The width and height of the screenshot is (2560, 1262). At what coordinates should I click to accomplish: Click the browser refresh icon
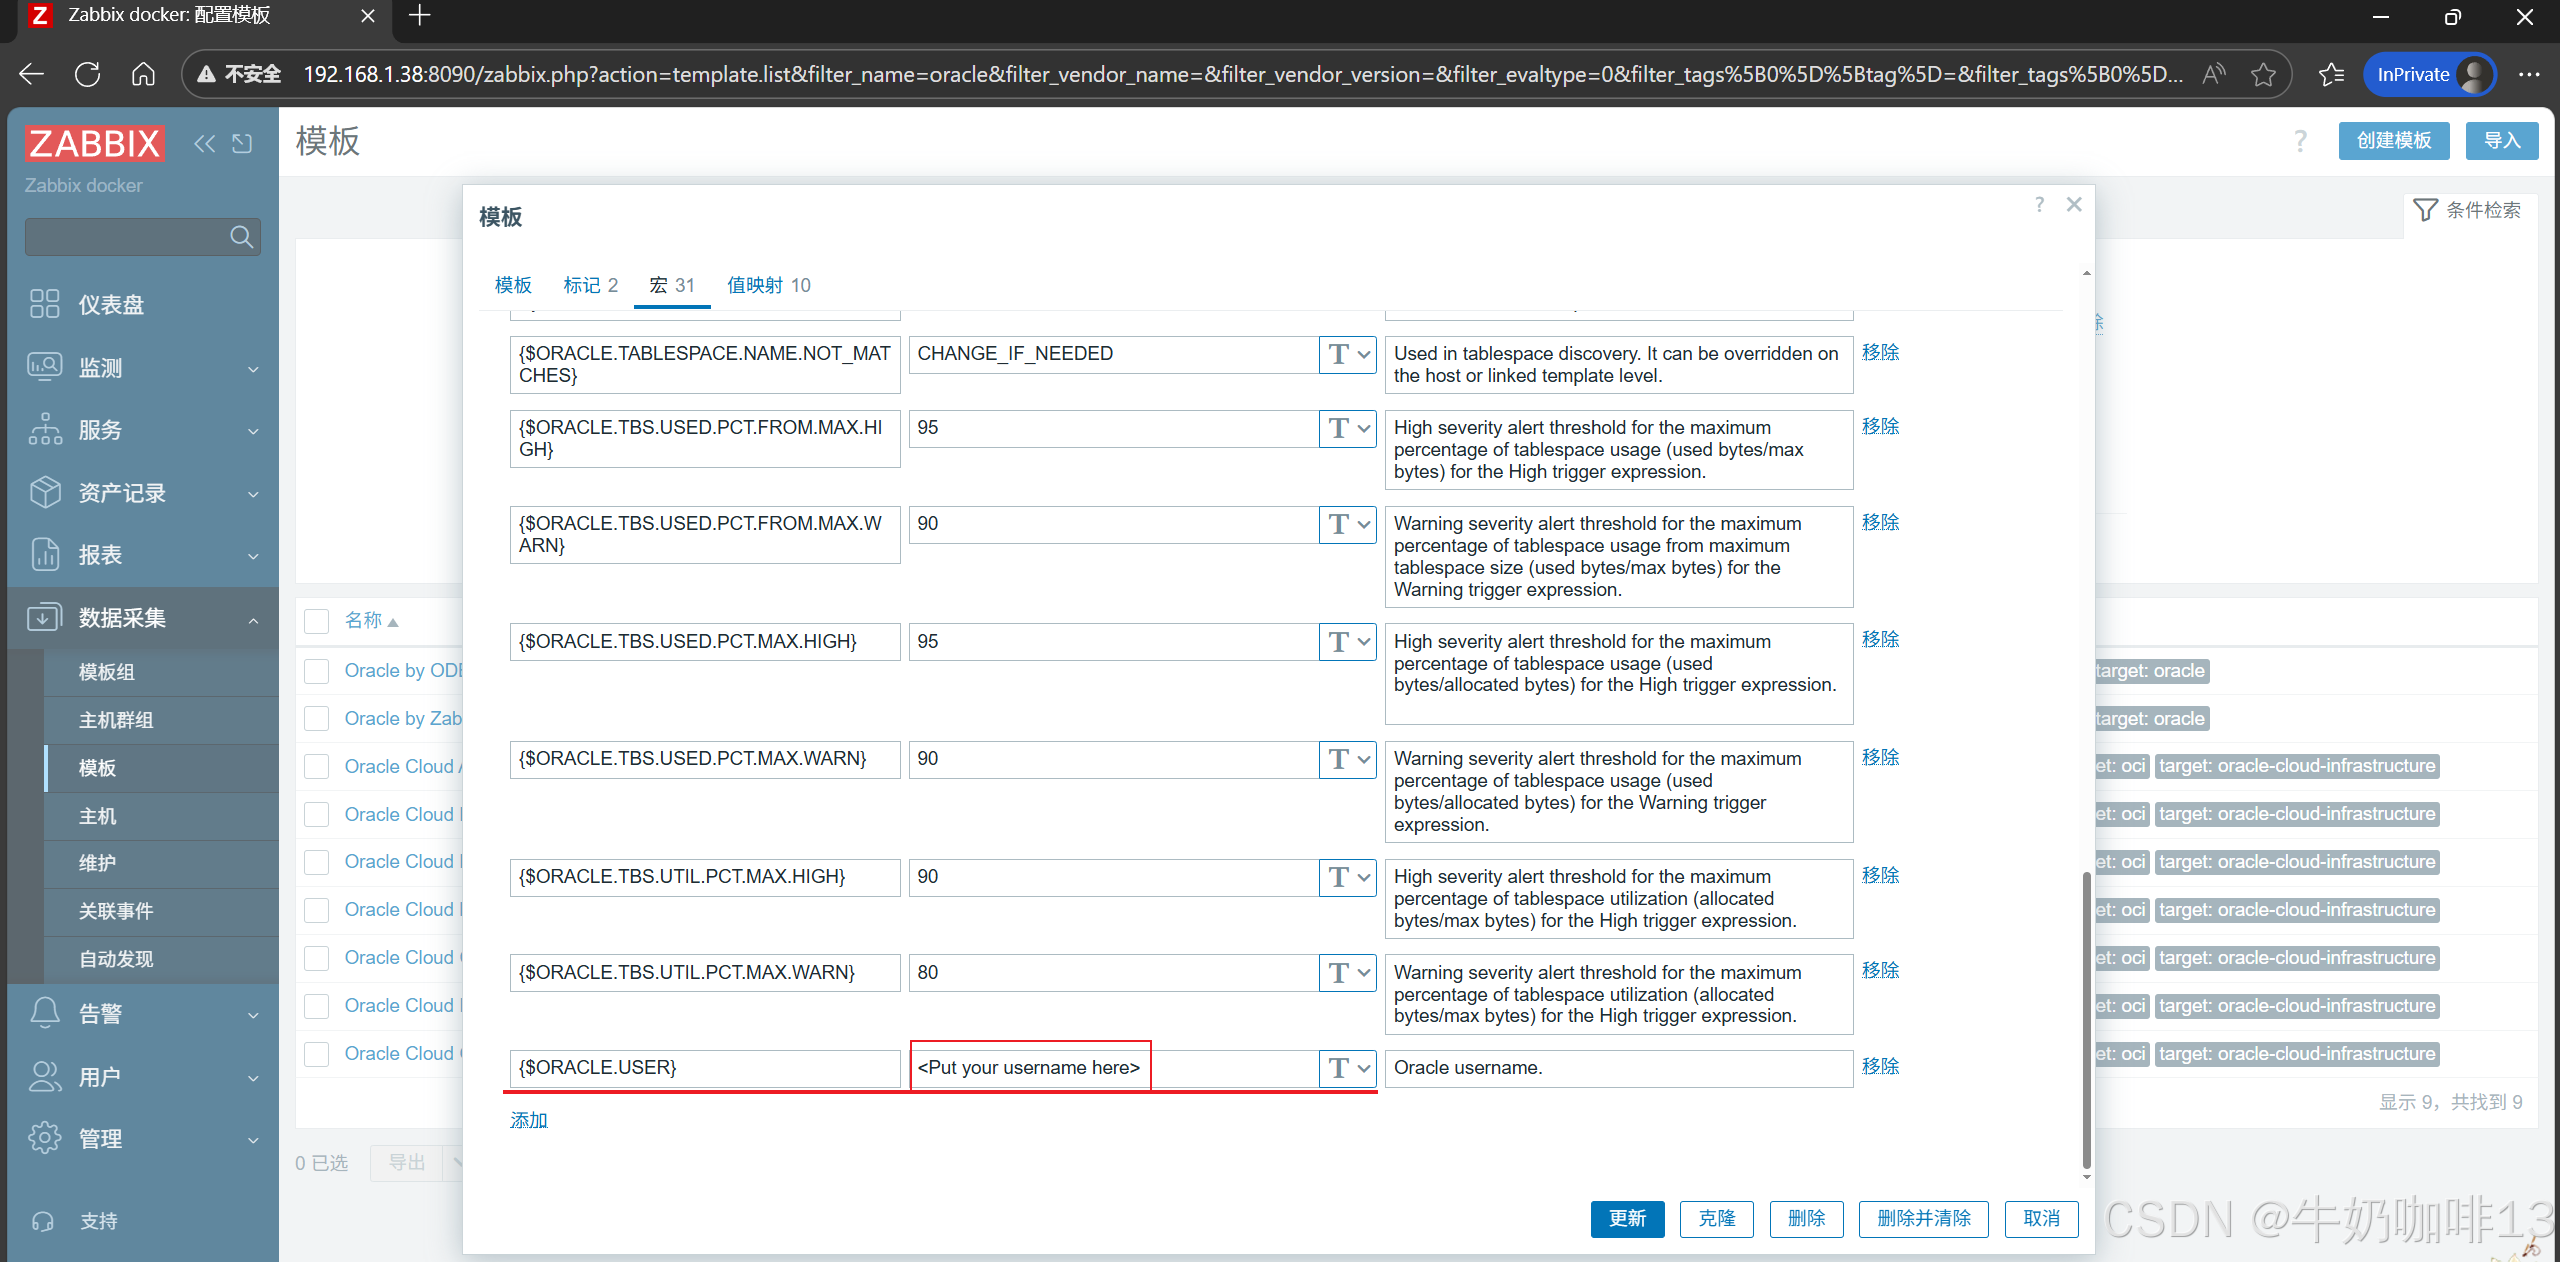[88, 74]
